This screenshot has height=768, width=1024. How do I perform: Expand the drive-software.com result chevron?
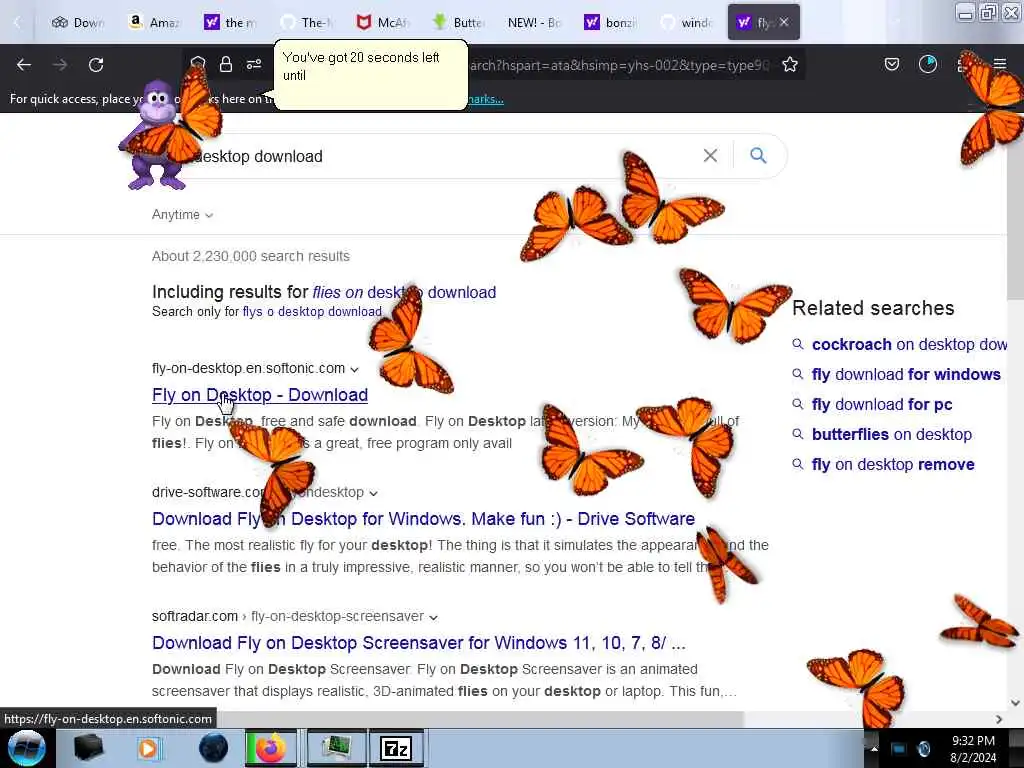373,493
